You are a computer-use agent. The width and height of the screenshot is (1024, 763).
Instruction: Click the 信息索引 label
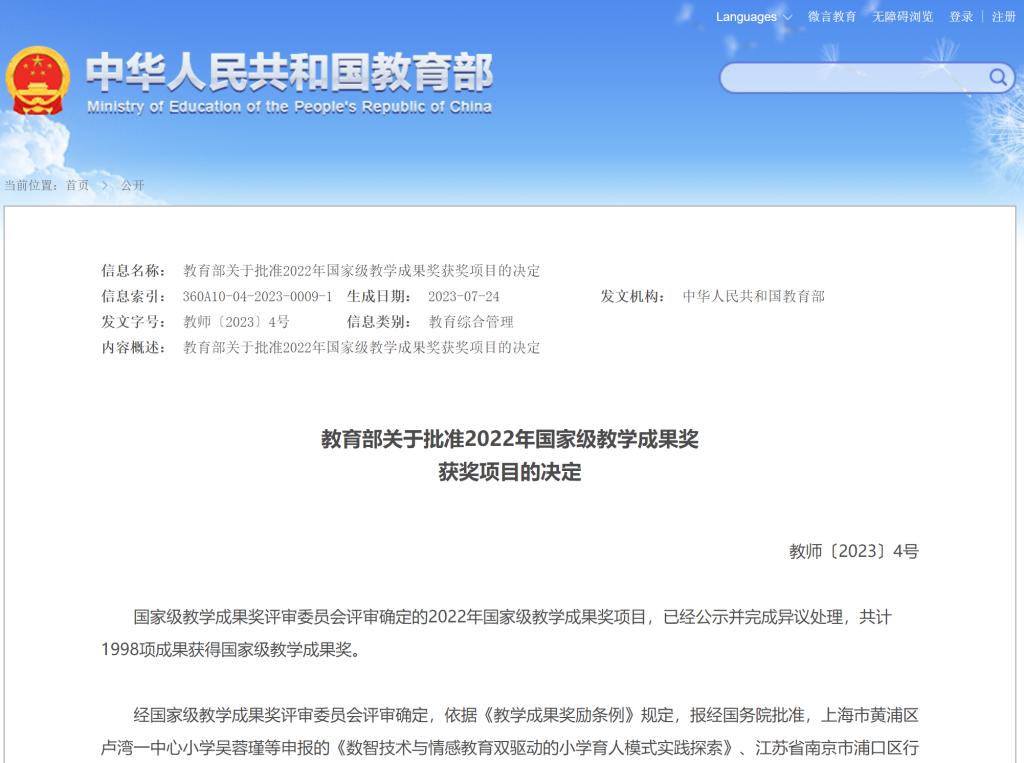(x=133, y=297)
